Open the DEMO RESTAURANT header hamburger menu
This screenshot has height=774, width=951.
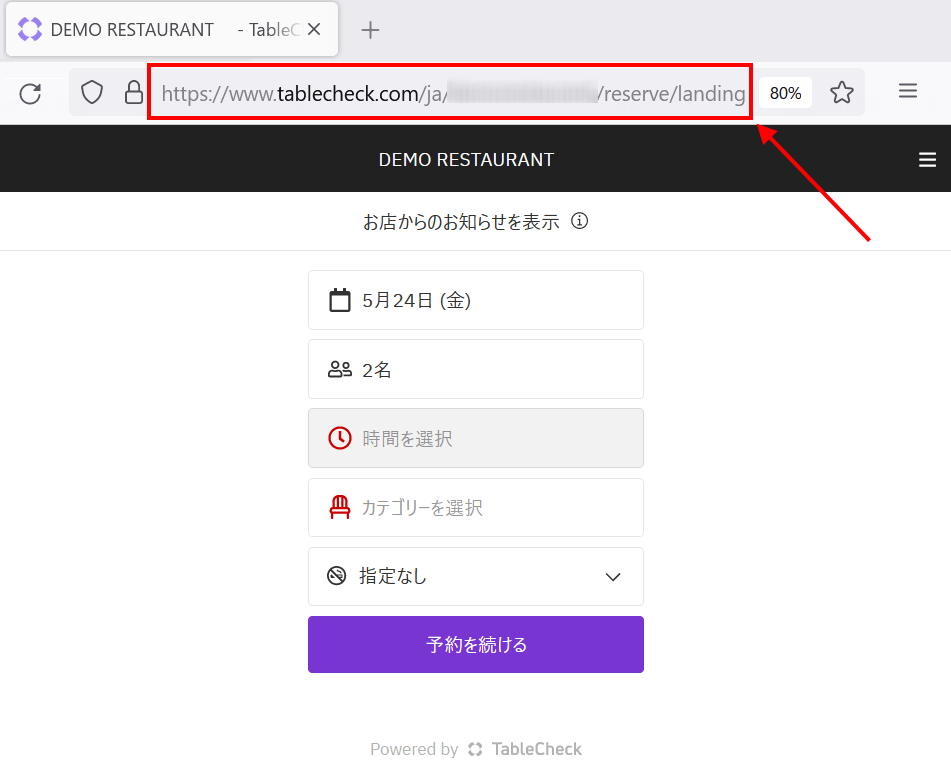[x=927, y=160]
